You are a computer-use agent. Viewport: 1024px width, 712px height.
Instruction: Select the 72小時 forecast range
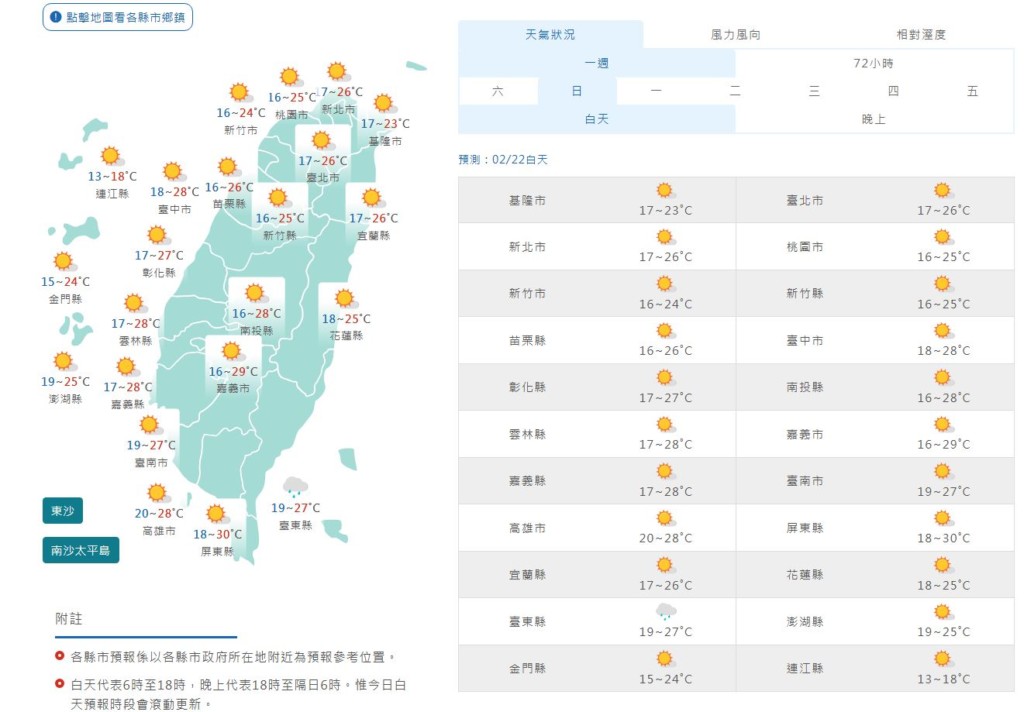coord(874,63)
